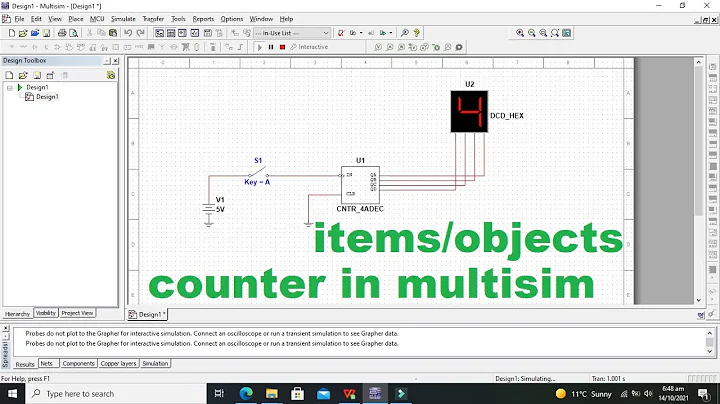Select the V1 5V battery source
Viewport: 720px width, 404px height.
coord(209,210)
